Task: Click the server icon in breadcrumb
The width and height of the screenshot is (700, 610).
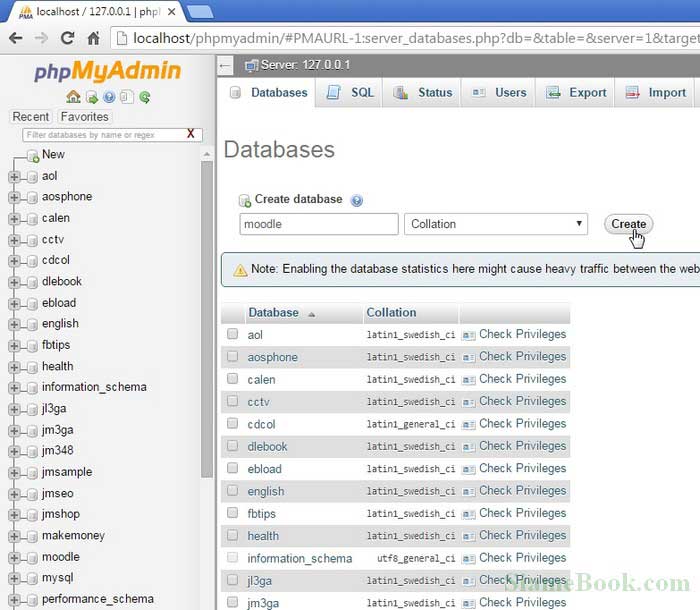Action: [251, 66]
